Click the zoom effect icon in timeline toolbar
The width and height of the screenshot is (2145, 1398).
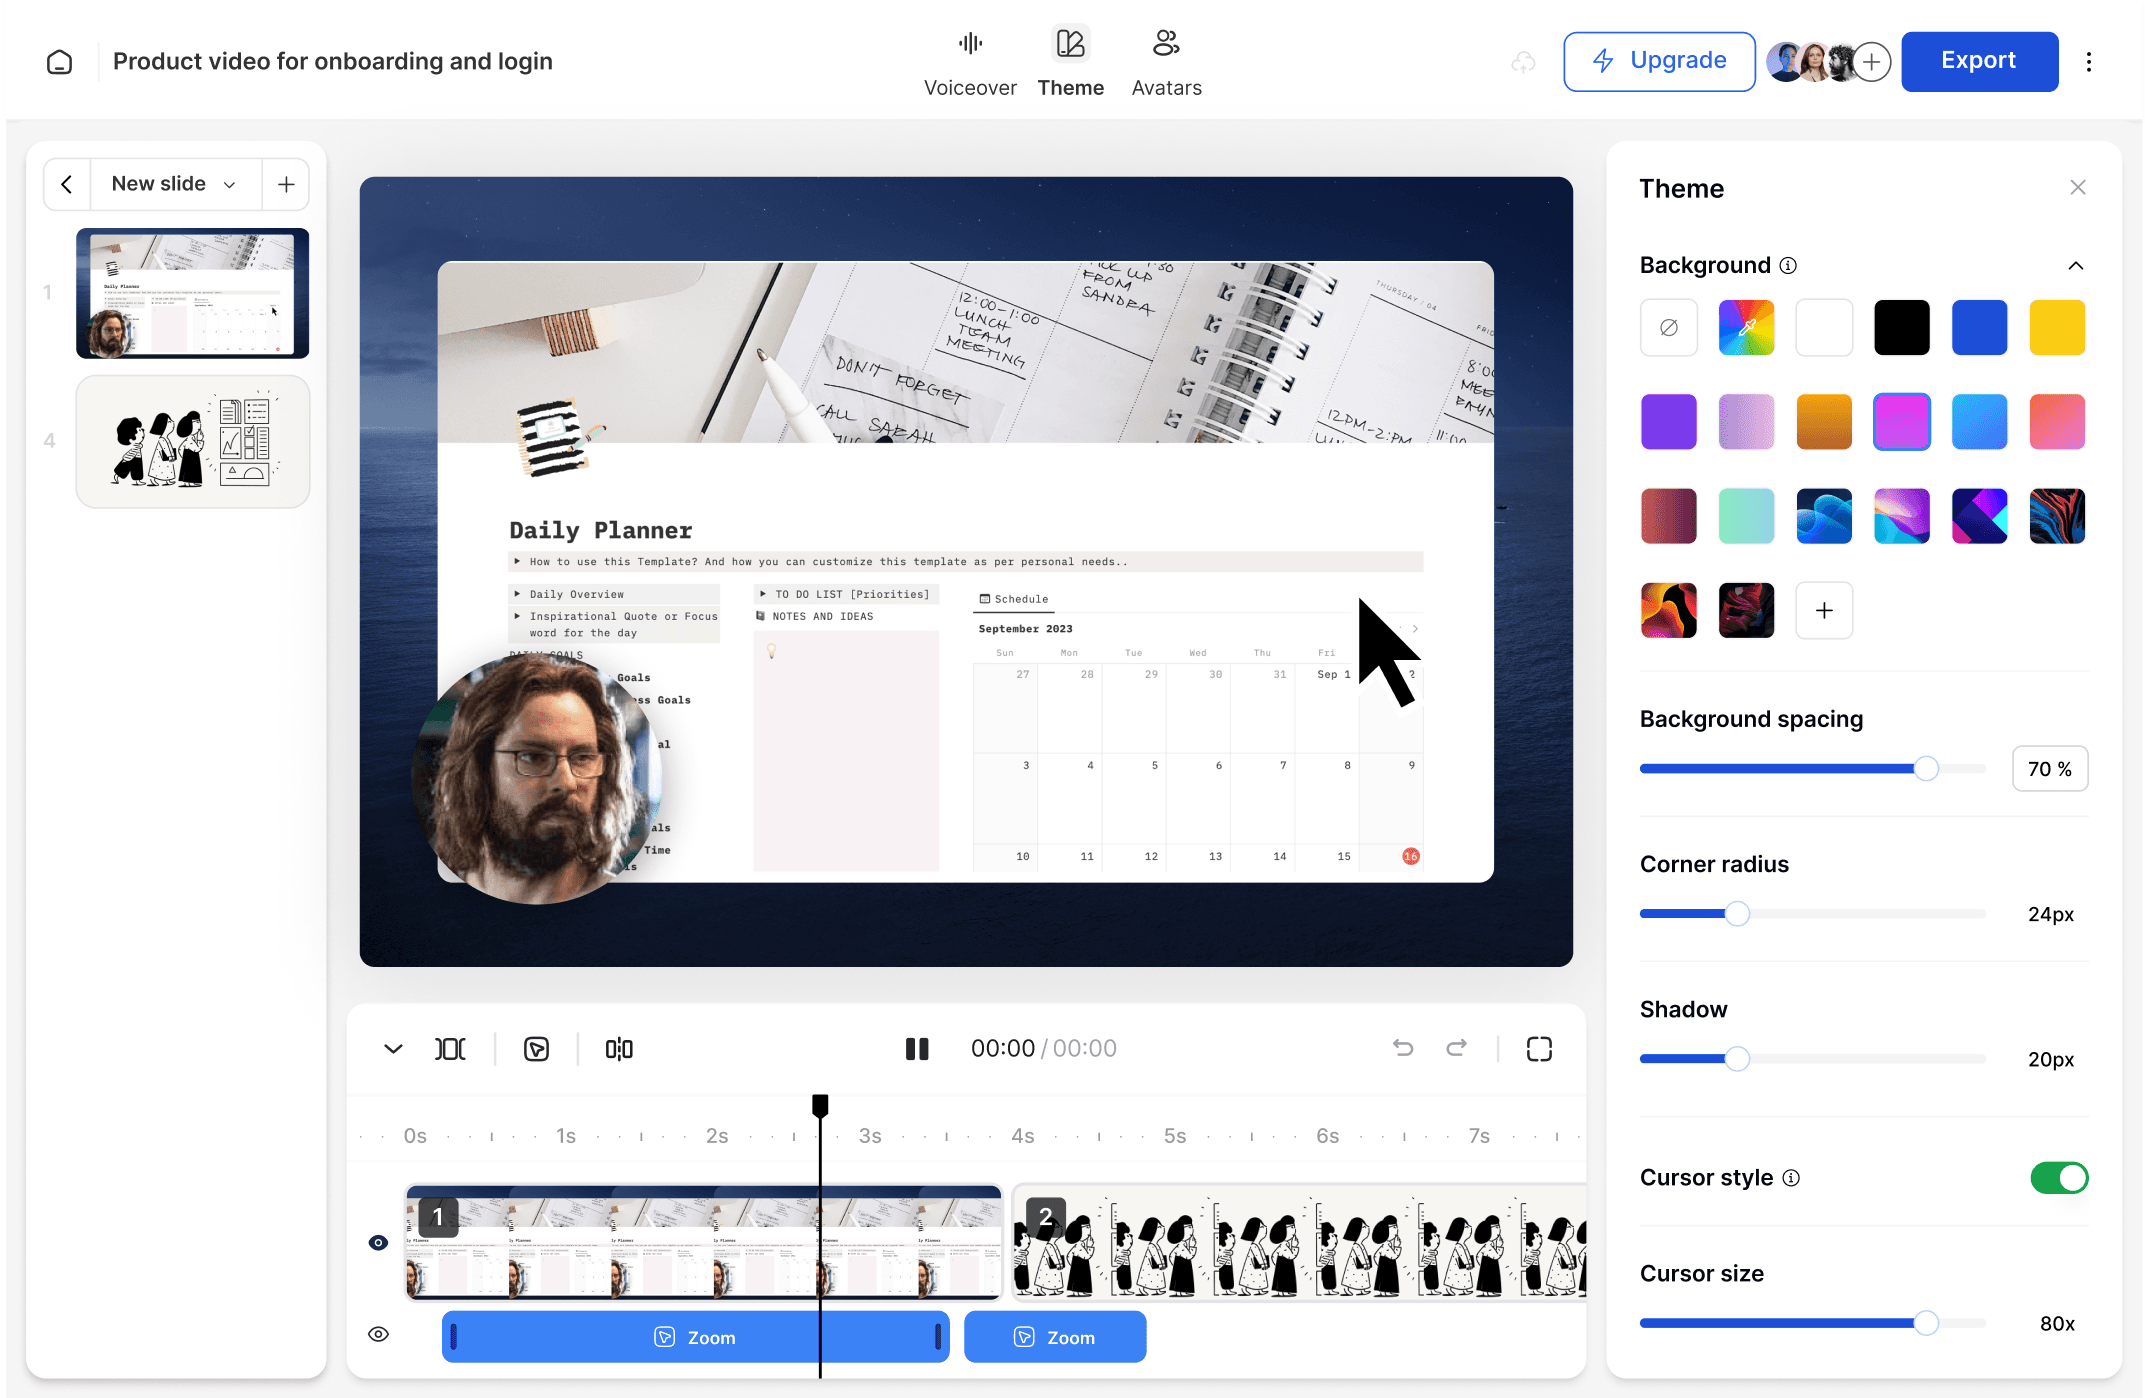[x=536, y=1048]
